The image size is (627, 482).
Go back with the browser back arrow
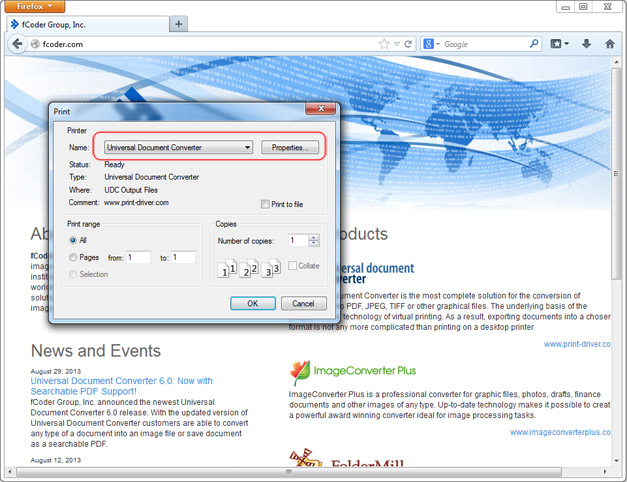(17, 44)
